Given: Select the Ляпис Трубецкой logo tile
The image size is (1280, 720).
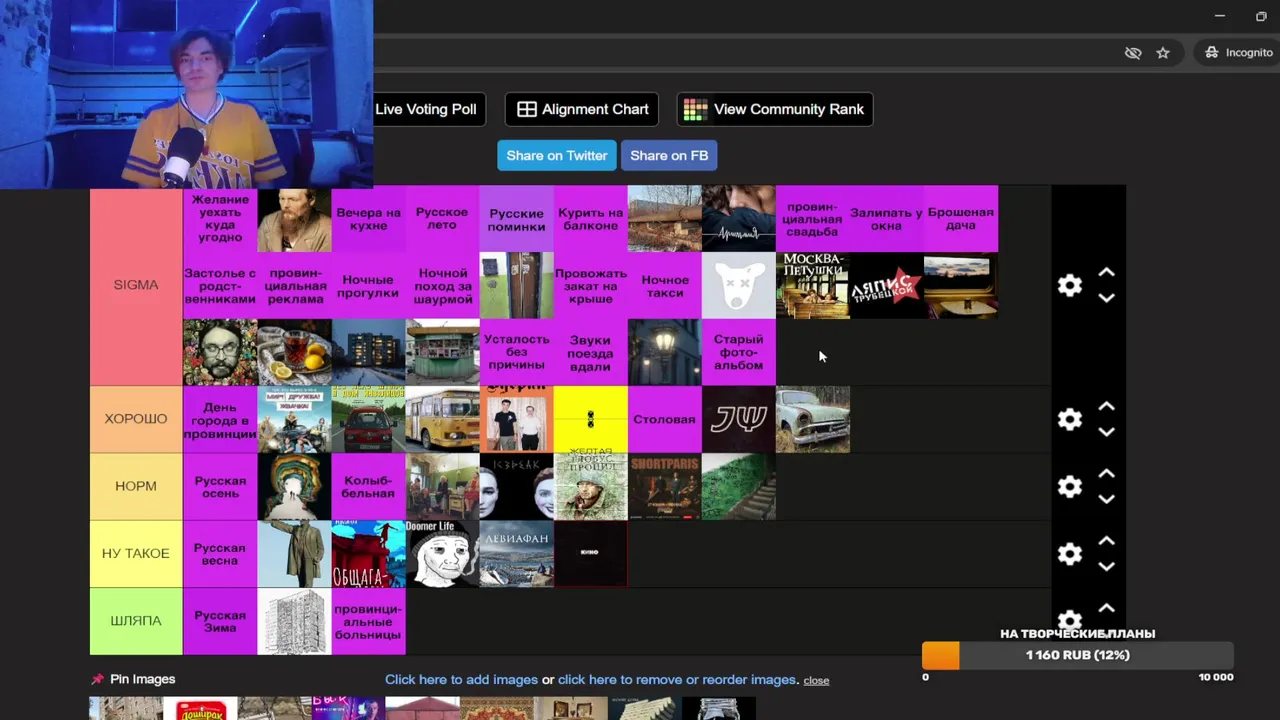Looking at the screenshot, I should [886, 285].
